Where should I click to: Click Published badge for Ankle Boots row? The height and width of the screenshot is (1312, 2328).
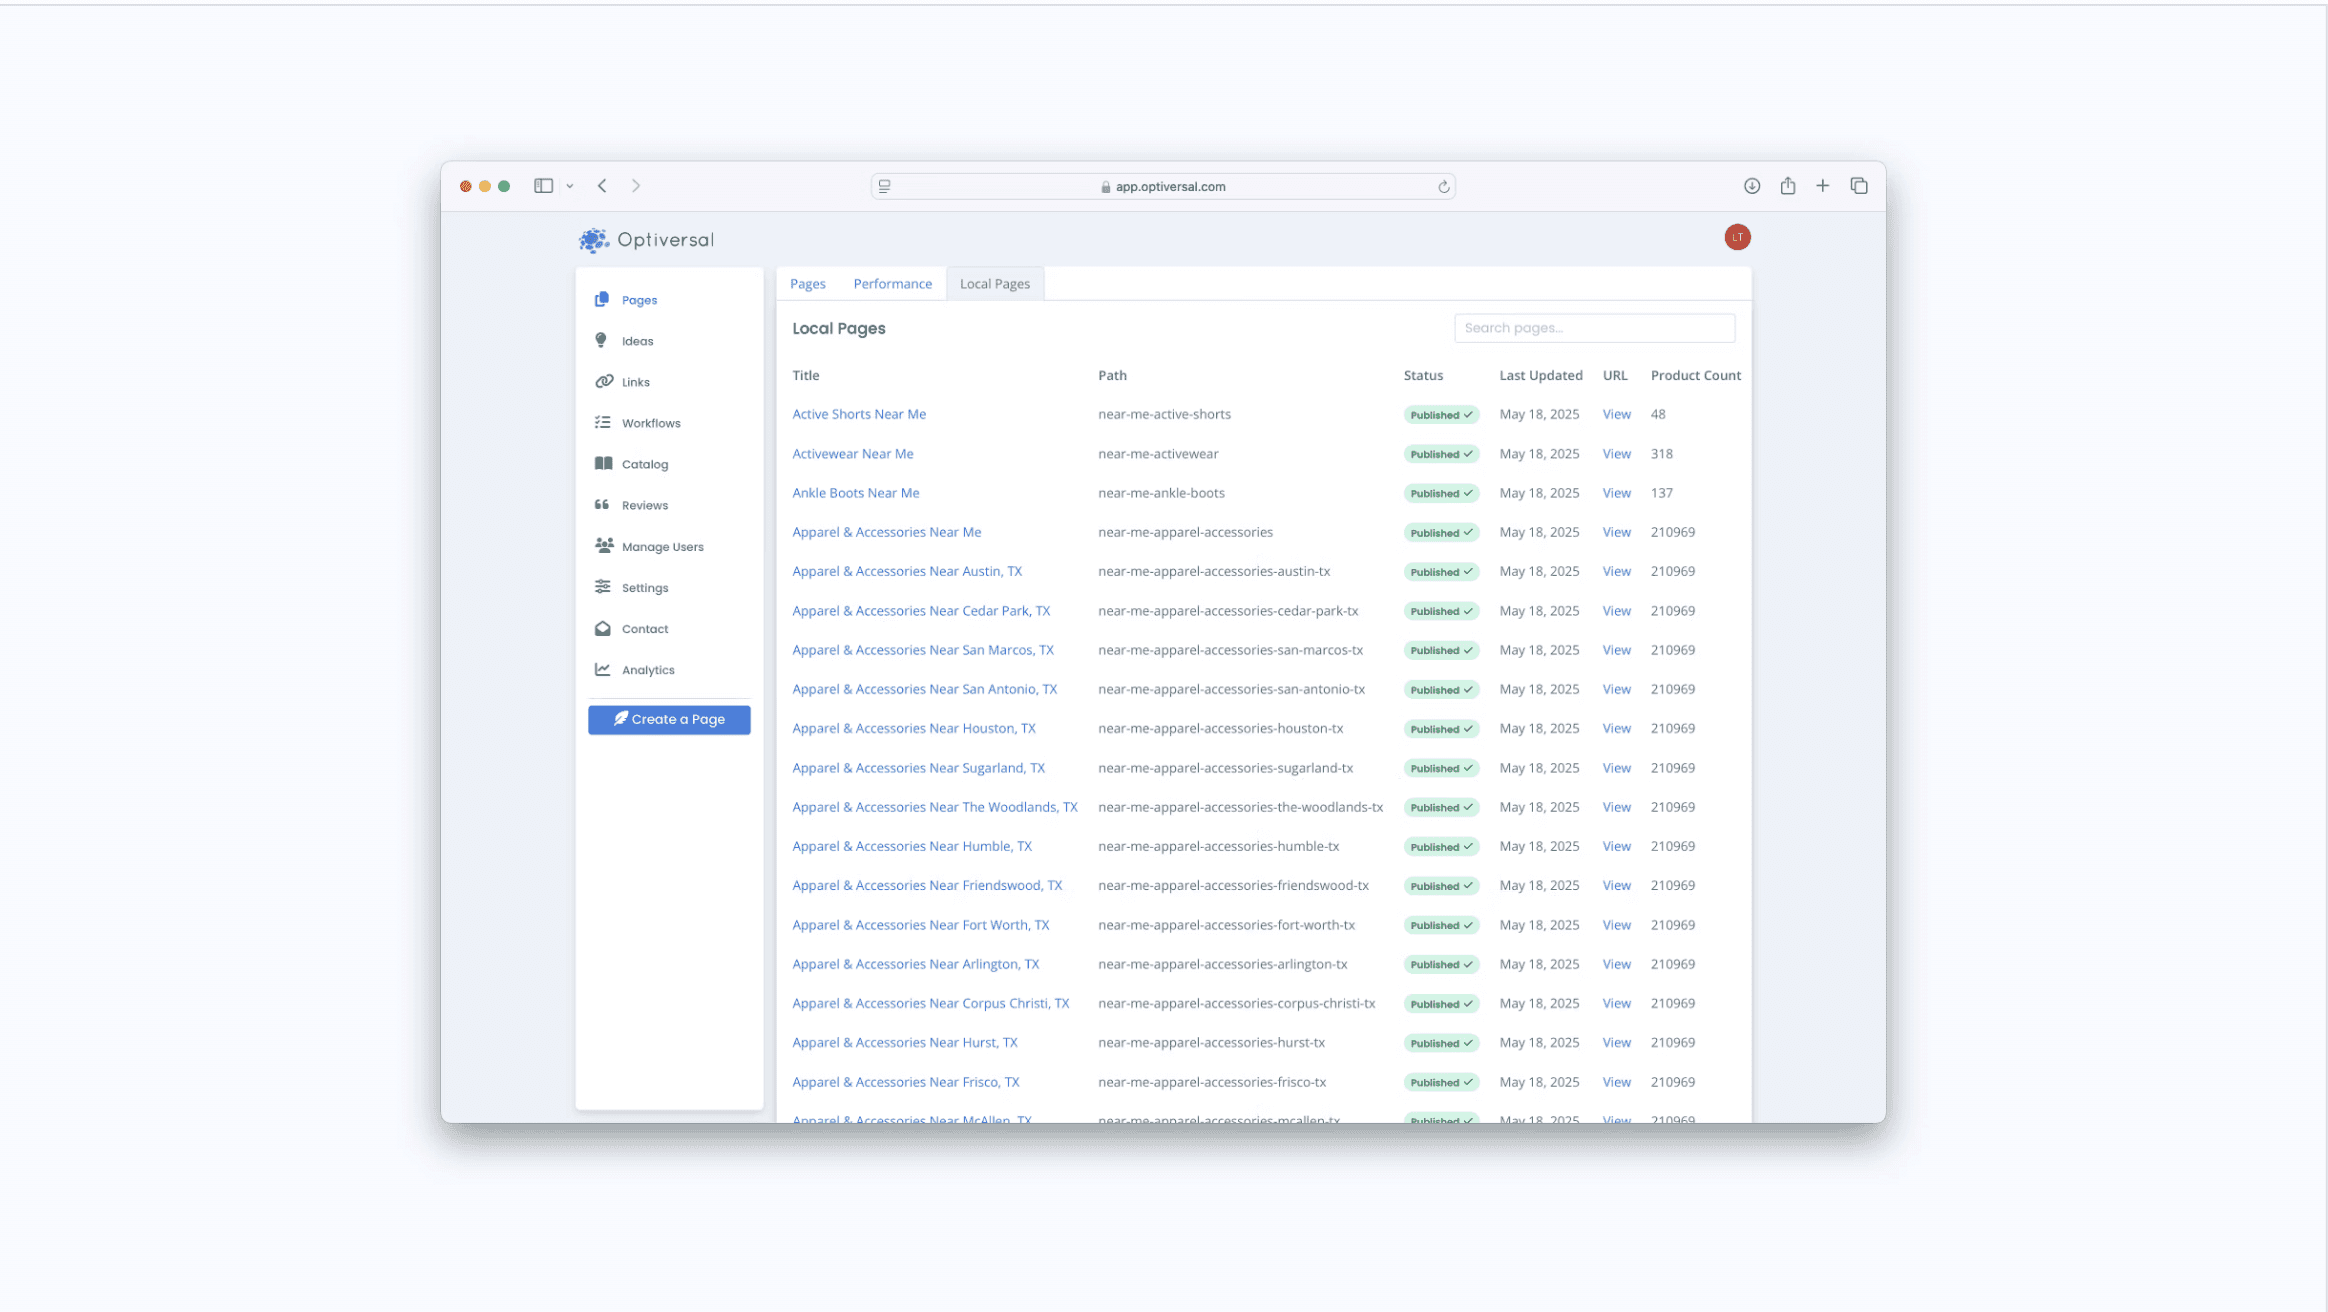coord(1441,494)
